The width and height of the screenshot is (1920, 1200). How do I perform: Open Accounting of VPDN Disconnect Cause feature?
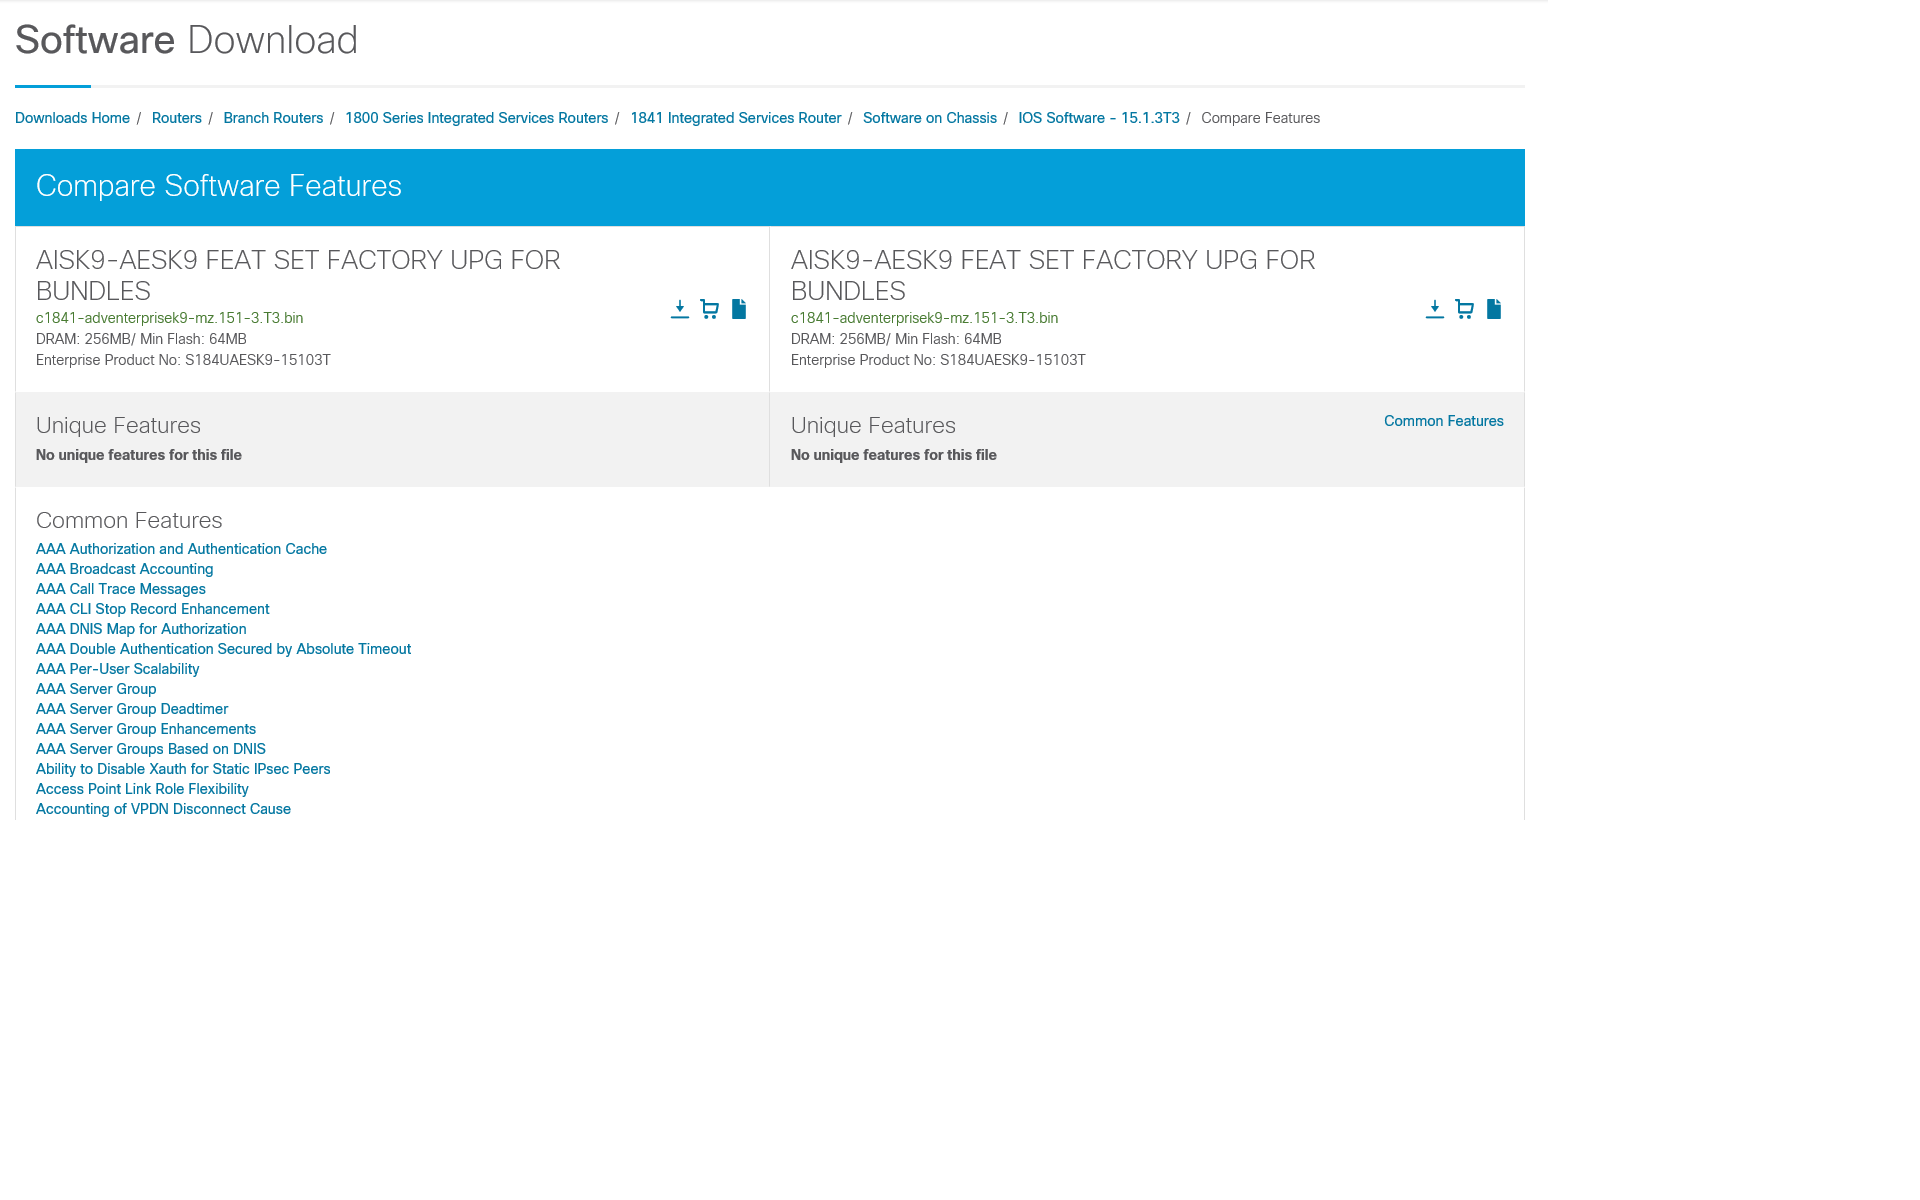click(x=163, y=809)
